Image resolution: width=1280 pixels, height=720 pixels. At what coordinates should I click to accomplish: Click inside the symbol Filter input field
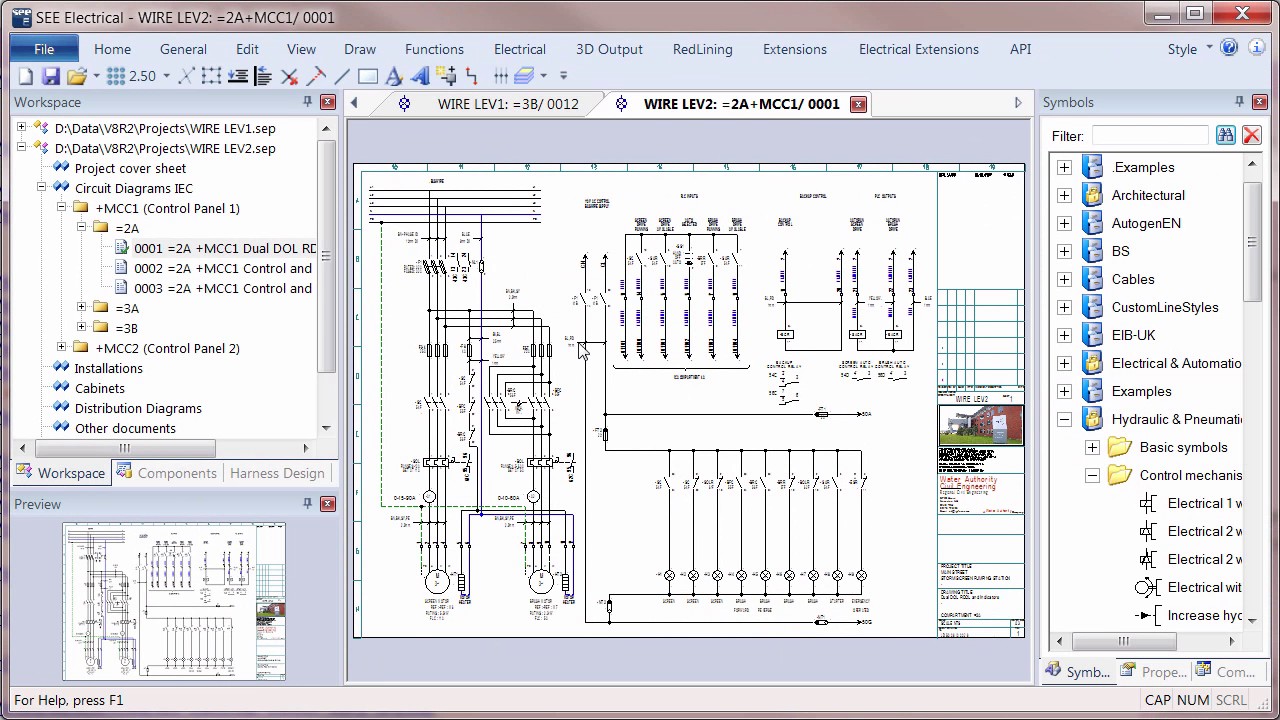(x=1150, y=135)
